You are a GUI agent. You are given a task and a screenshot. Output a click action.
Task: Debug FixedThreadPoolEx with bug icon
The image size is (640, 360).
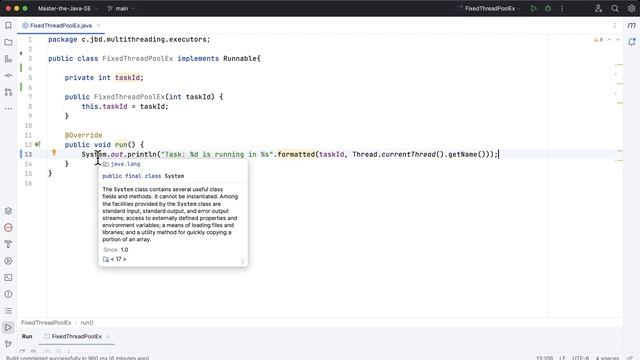[x=548, y=8]
